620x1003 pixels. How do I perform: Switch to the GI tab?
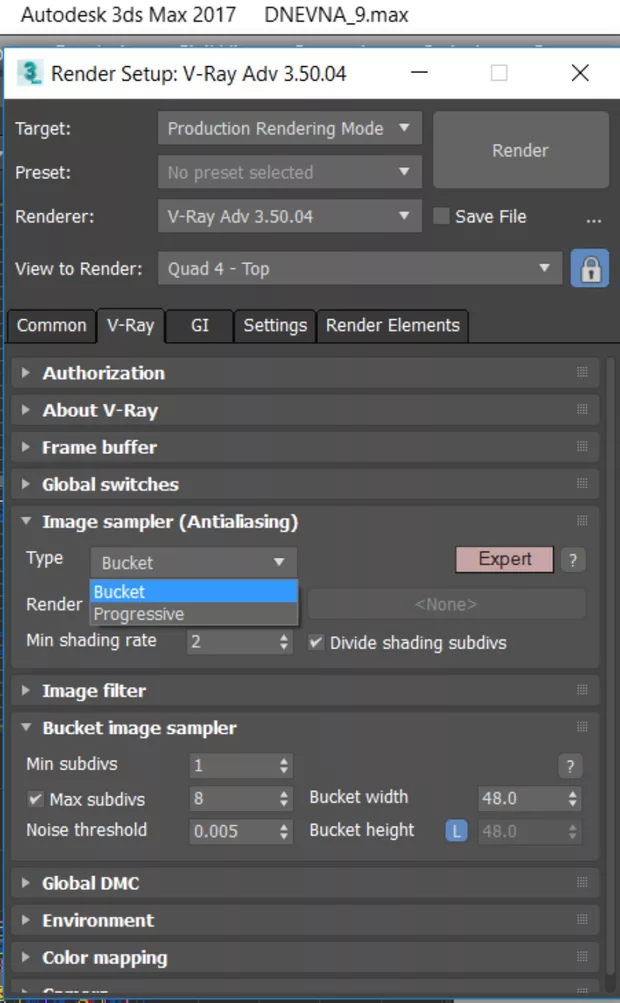[199, 326]
